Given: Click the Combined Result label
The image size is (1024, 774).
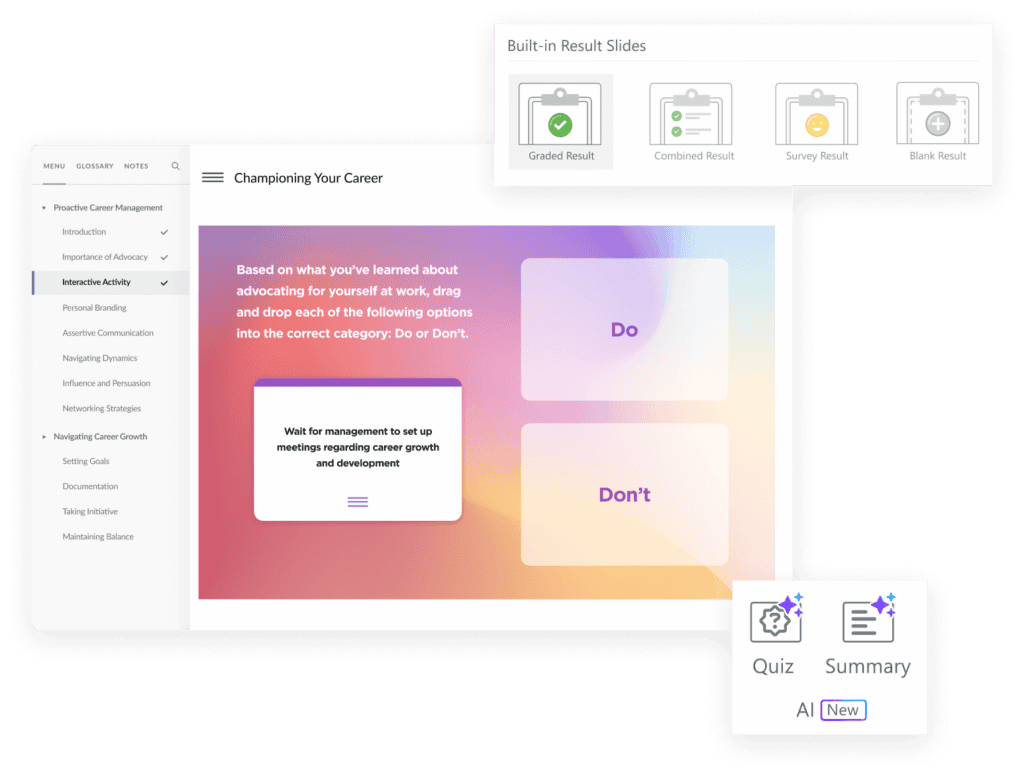Looking at the screenshot, I should coord(694,156).
